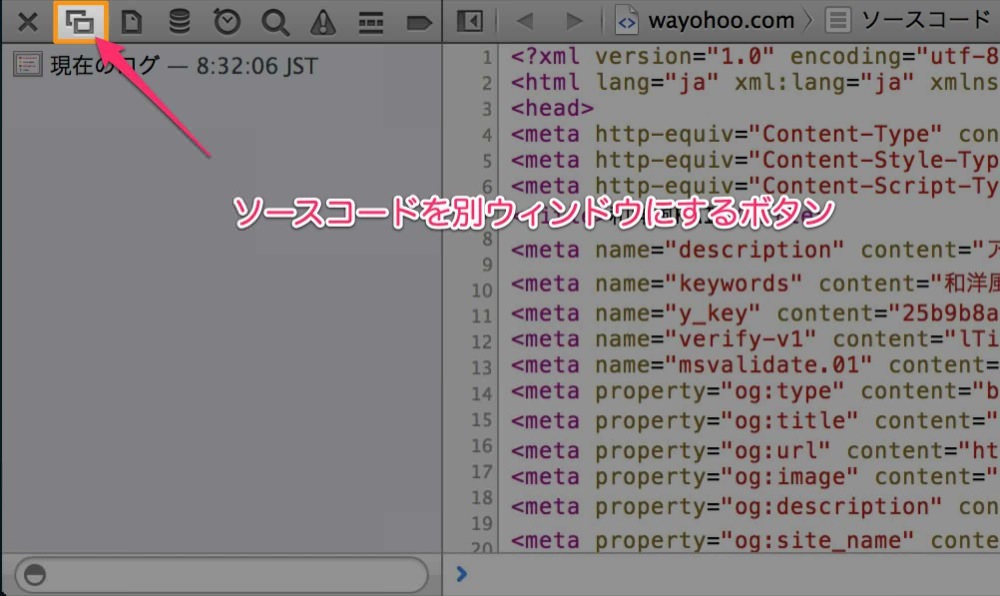Select wayohoo.com in the path bar
This screenshot has height=596, width=1000.
pos(721,20)
